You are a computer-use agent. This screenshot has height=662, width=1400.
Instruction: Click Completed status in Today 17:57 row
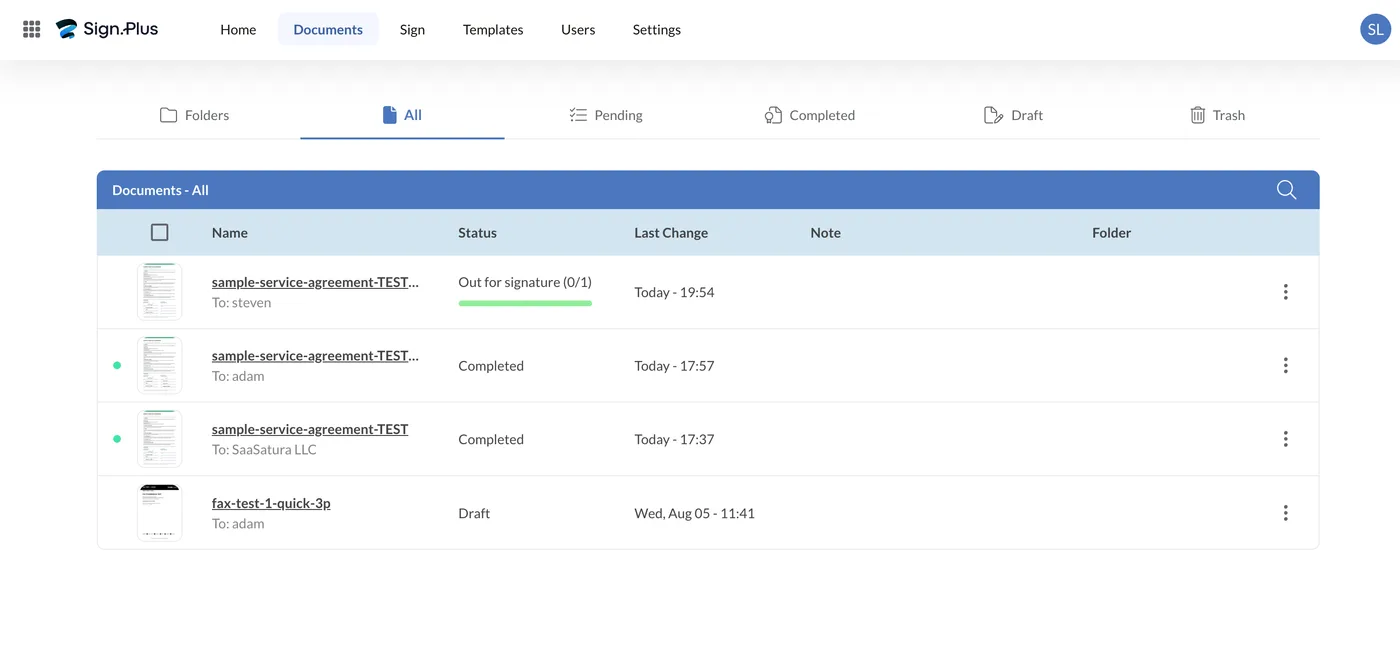pos(491,366)
